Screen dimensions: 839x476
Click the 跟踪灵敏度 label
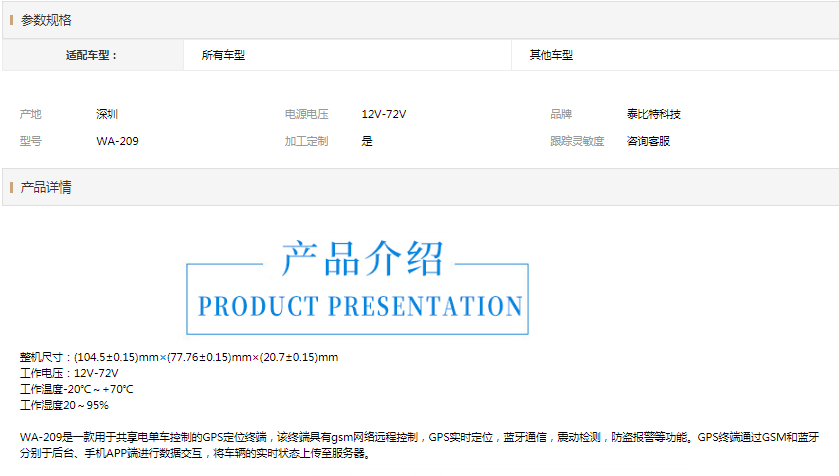click(x=577, y=141)
